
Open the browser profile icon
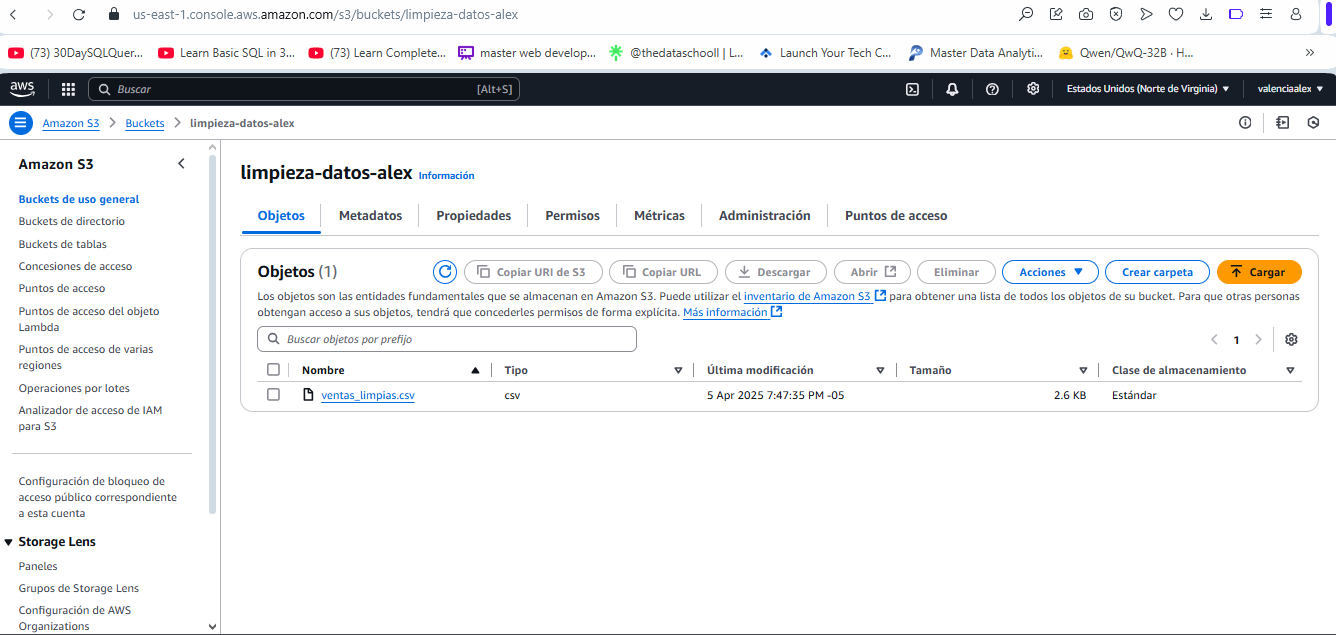coord(1296,14)
